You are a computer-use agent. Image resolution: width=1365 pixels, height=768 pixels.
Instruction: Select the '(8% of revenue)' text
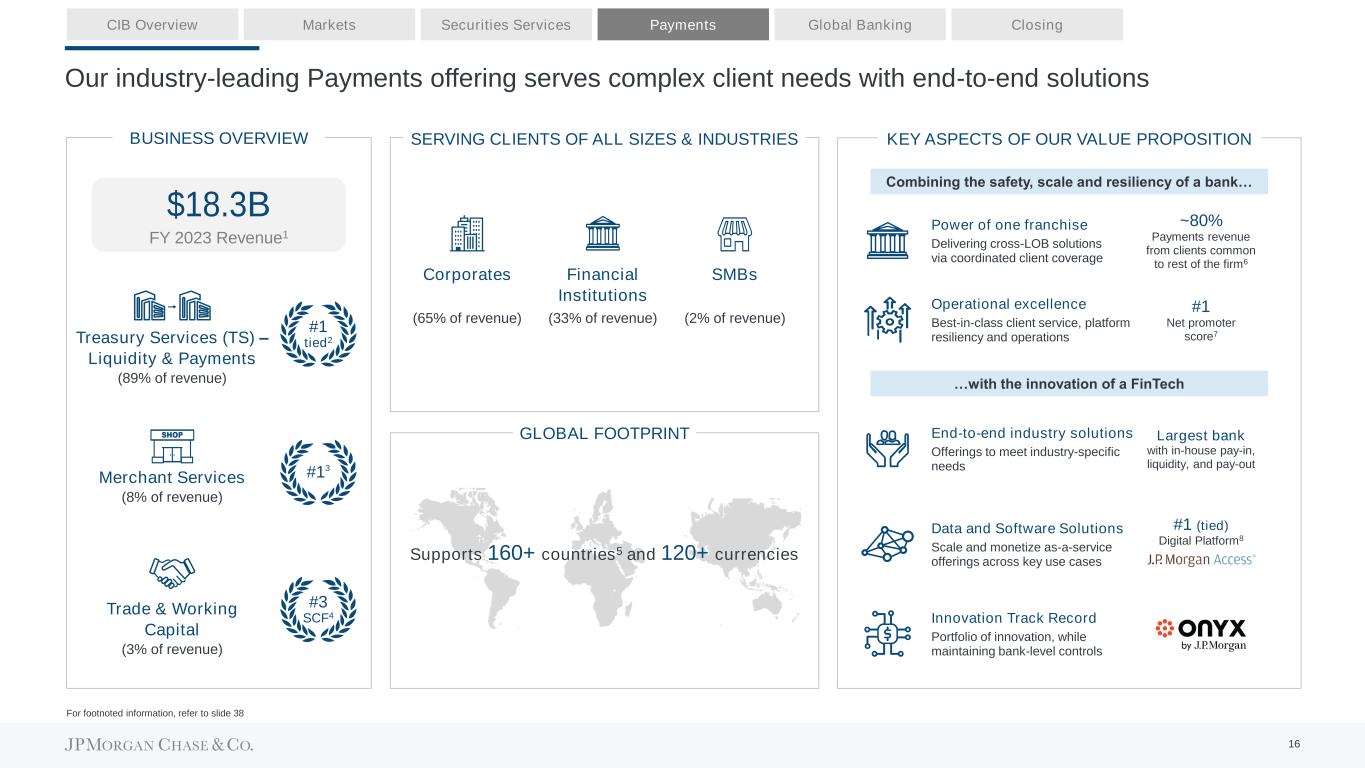[172, 497]
